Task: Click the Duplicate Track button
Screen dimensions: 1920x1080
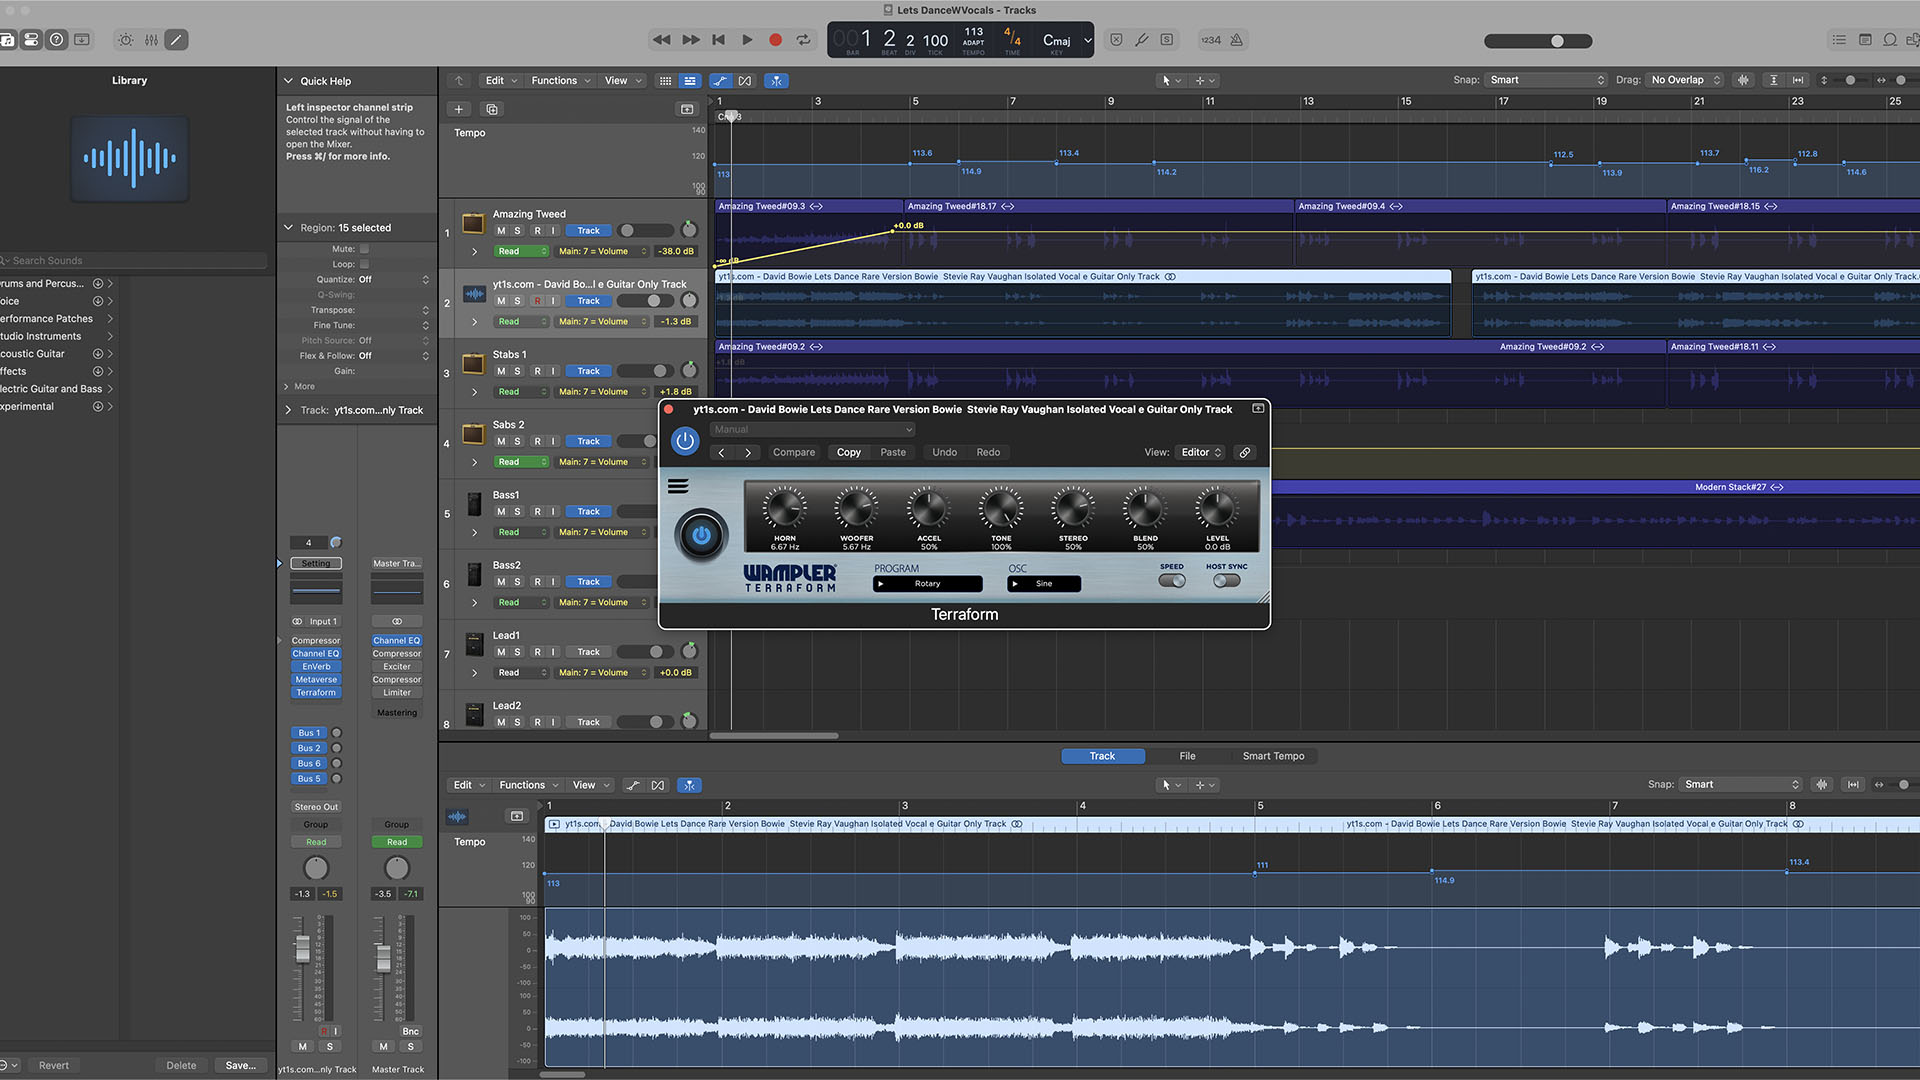Action: click(x=491, y=109)
